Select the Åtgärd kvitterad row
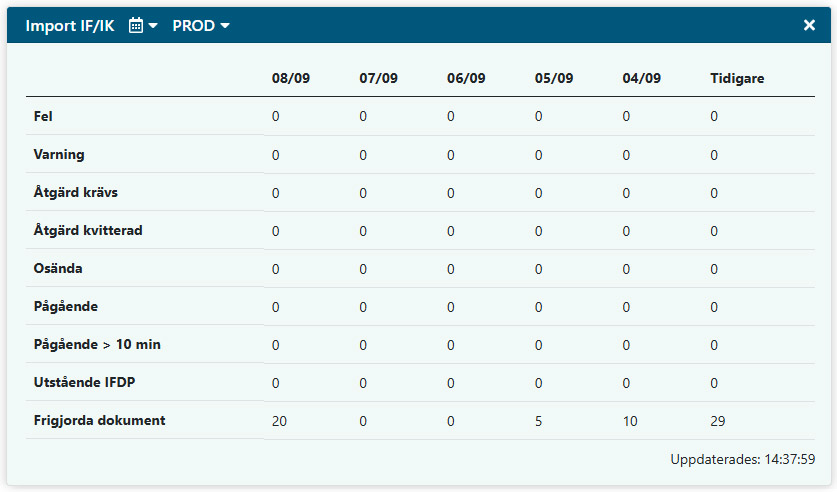The image size is (837, 492). [88, 231]
